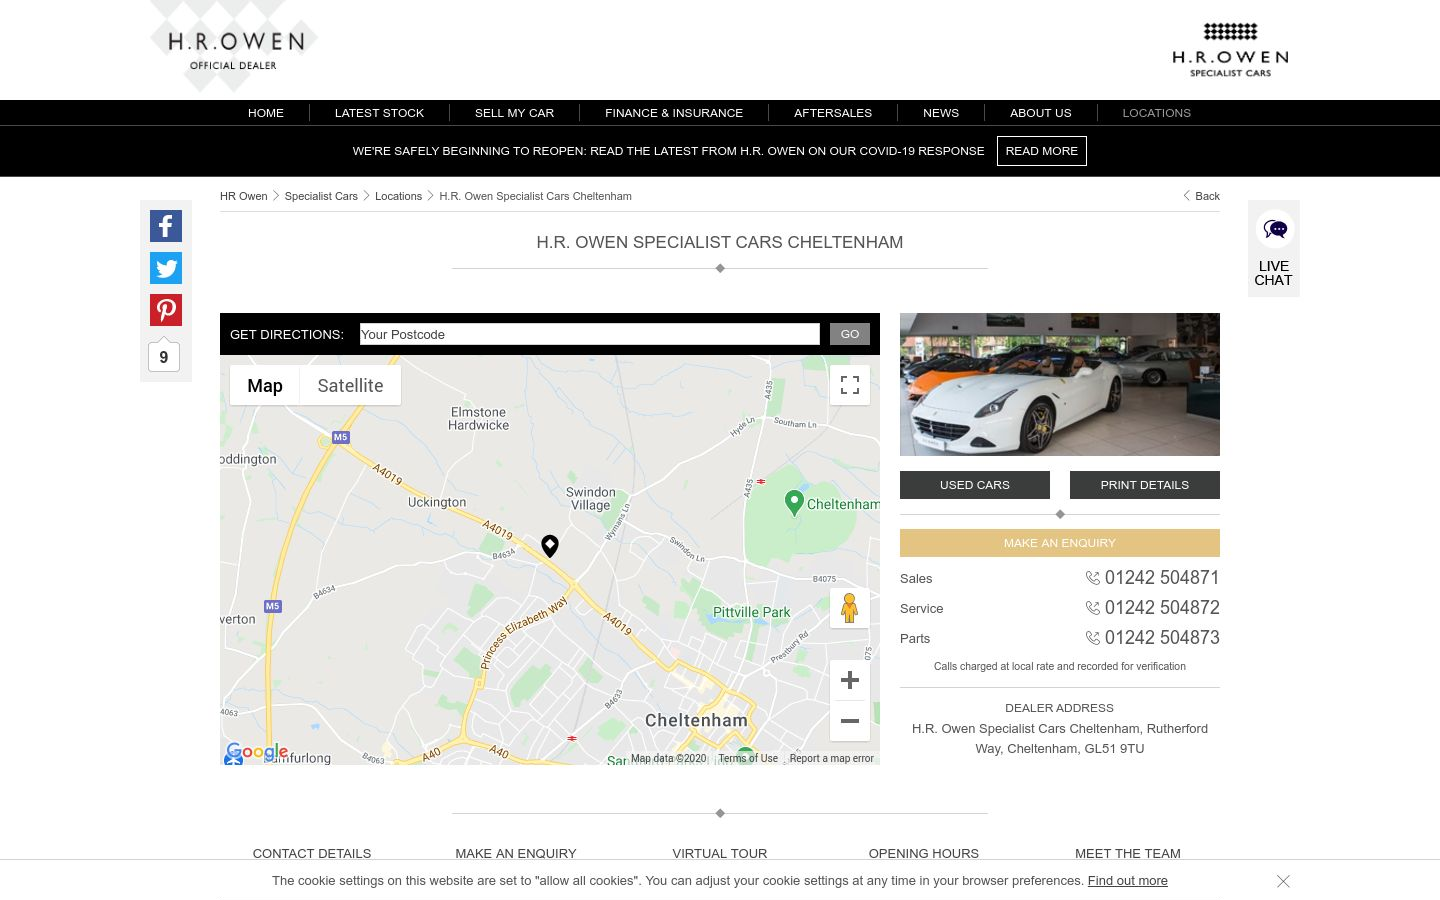Viewport: 1440px width, 900px height.
Task: Open the Locations menu item
Action: [x=1156, y=113]
